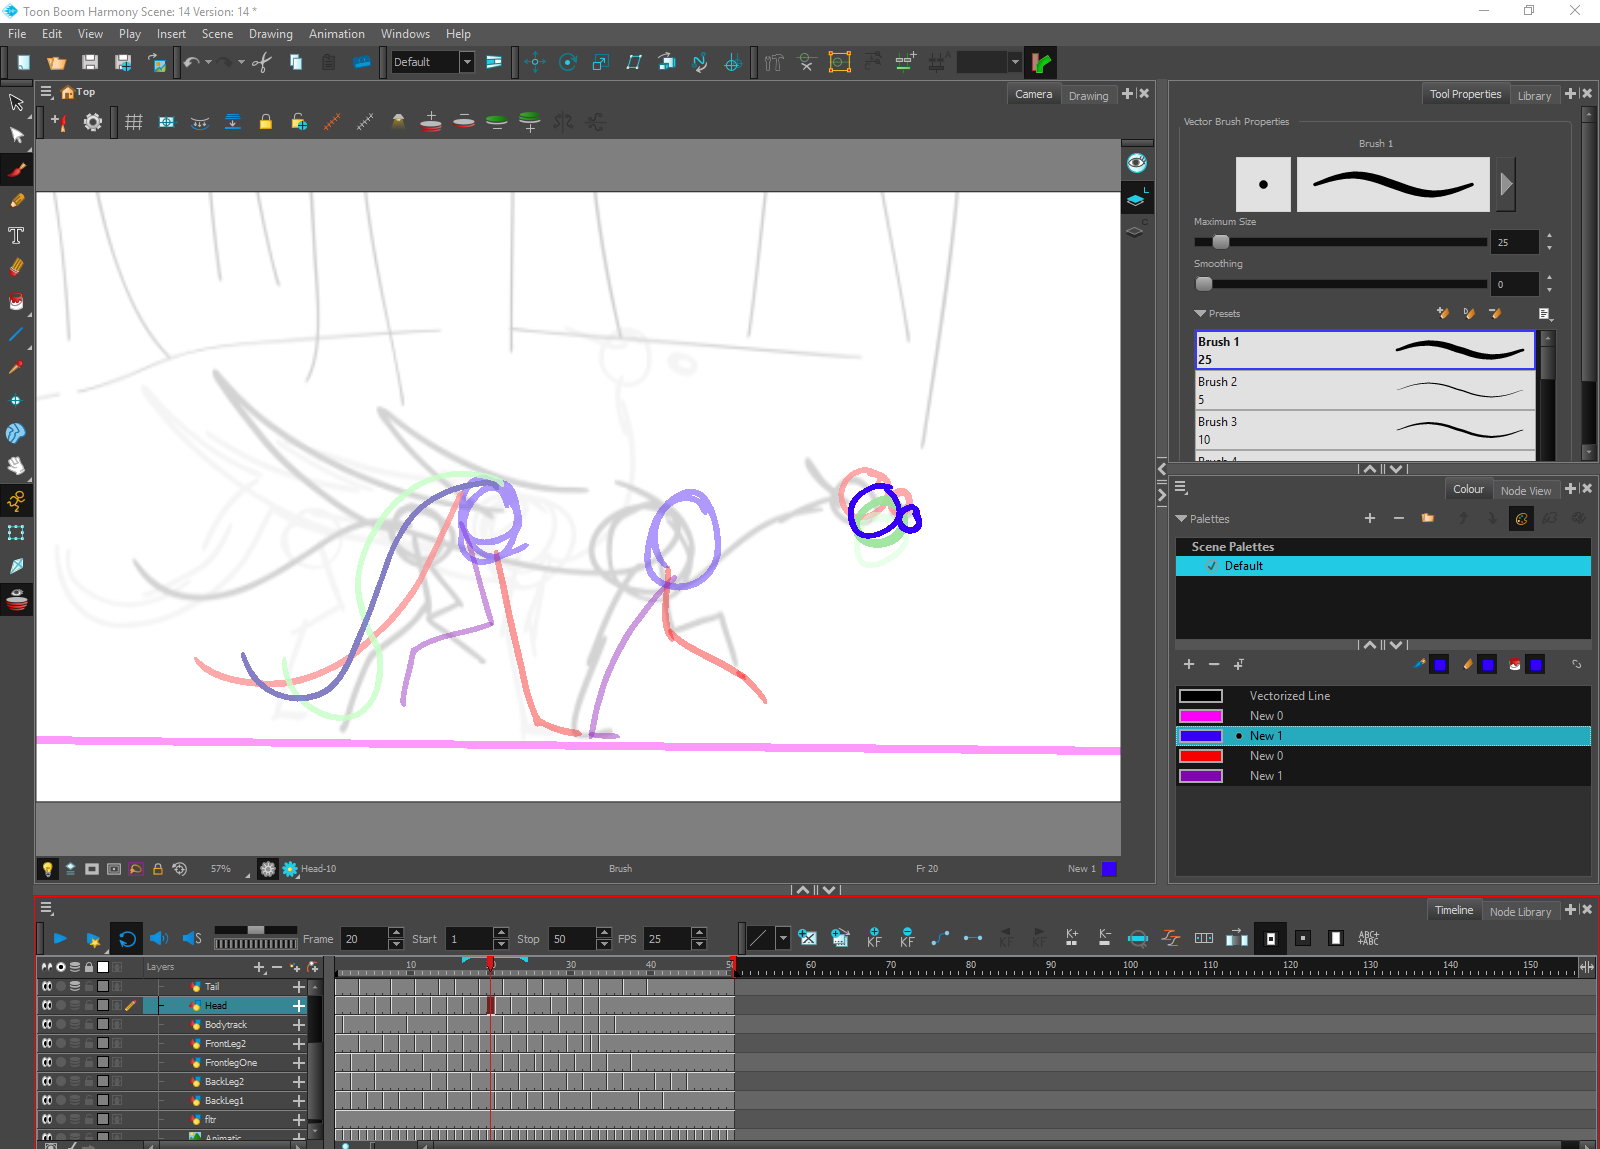Viewport: 1600px width, 1149px height.
Task: Toggle the sound playback speaker
Action: click(x=159, y=938)
